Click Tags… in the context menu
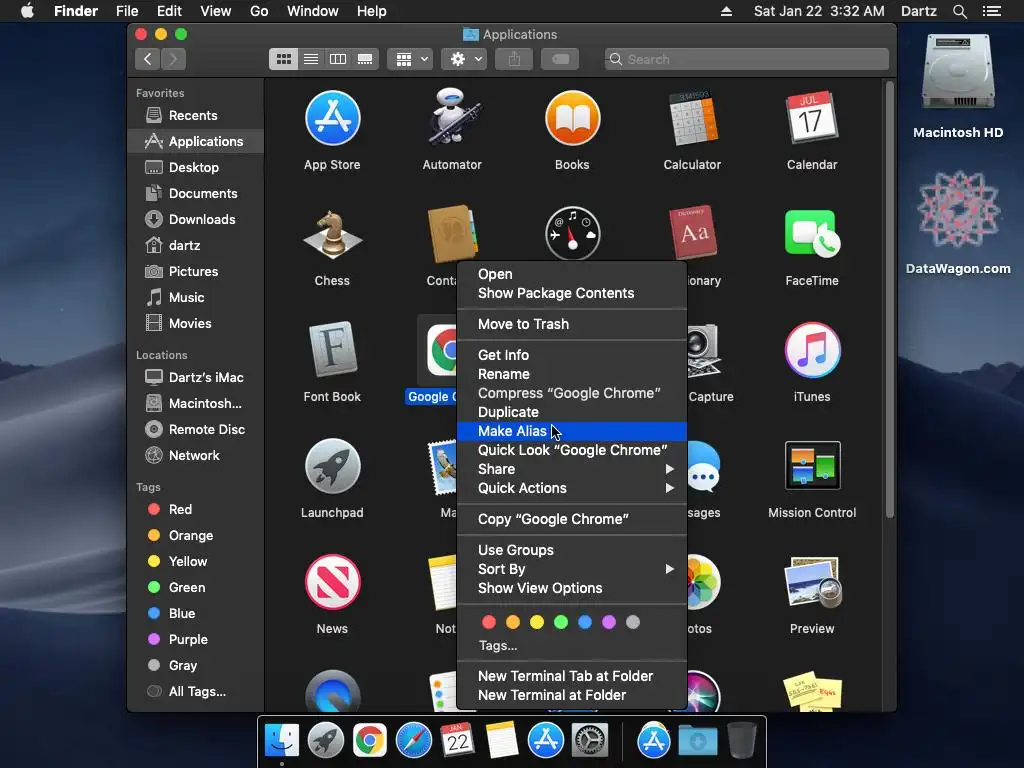The width and height of the screenshot is (1024, 768). click(498, 646)
